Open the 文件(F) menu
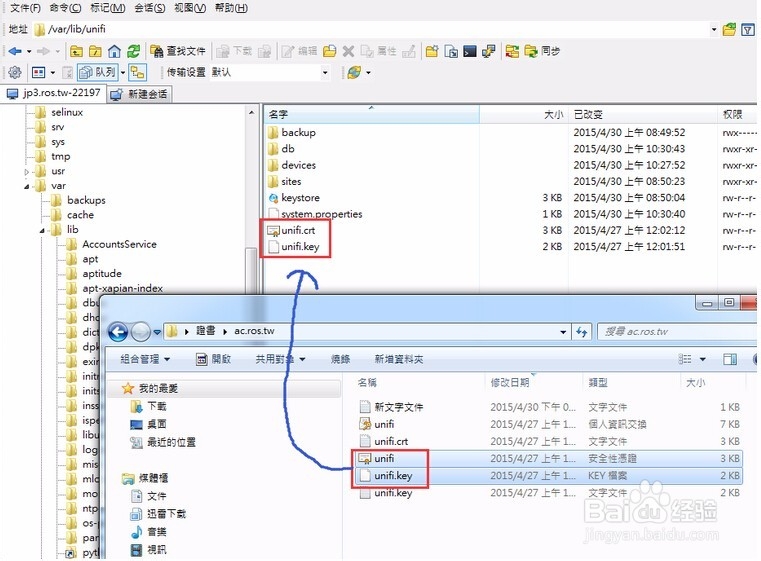This screenshot has height=561, width=761. [x=26, y=8]
